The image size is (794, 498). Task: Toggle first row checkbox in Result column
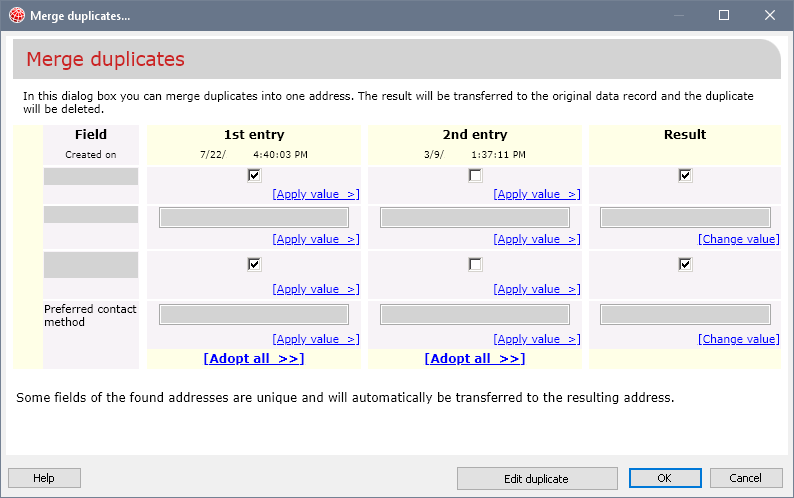pos(685,176)
